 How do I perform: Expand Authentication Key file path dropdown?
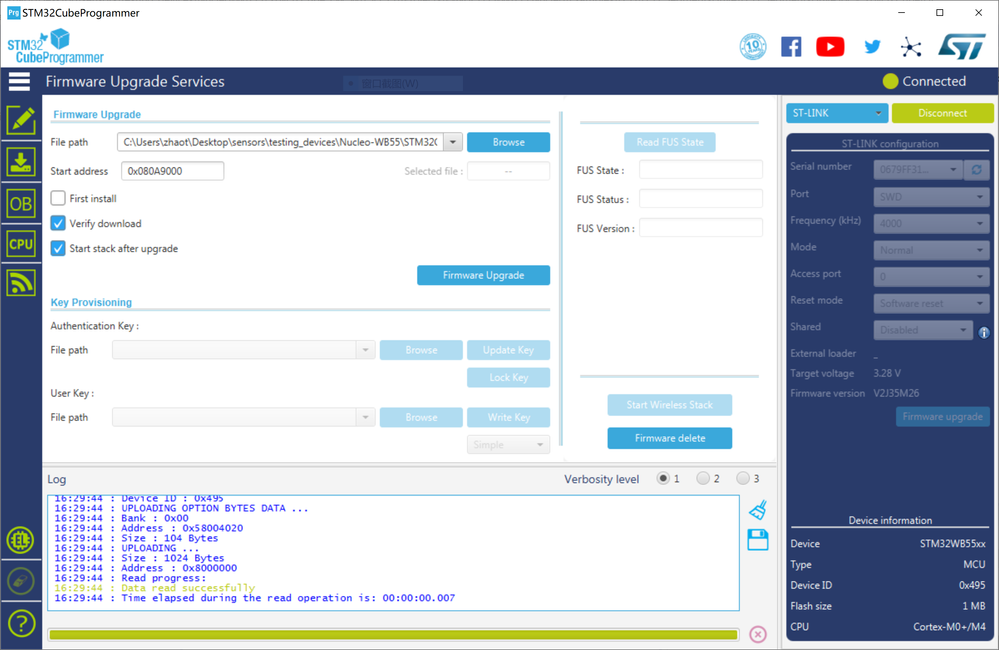pos(365,350)
